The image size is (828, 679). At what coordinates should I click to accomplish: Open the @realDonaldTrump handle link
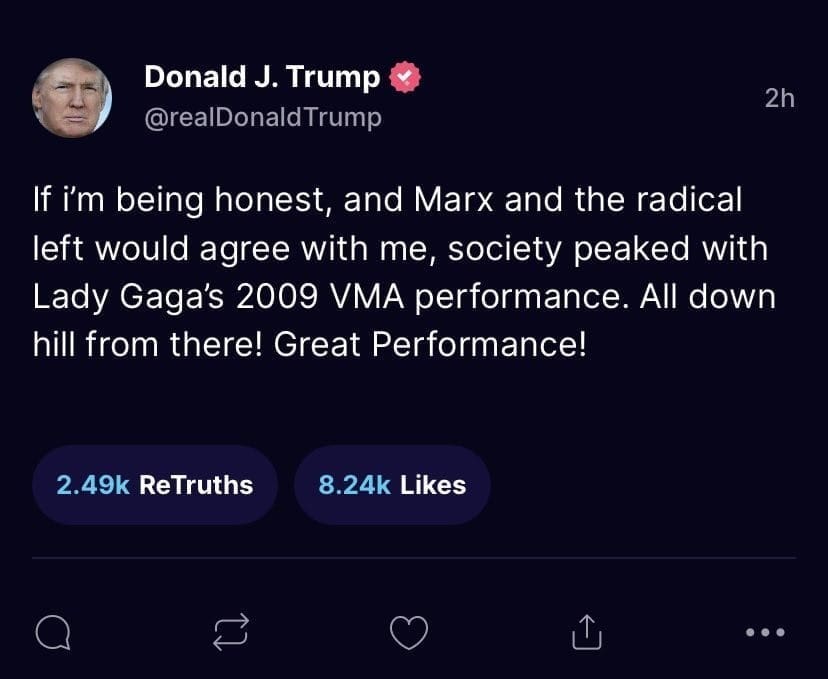click(264, 117)
